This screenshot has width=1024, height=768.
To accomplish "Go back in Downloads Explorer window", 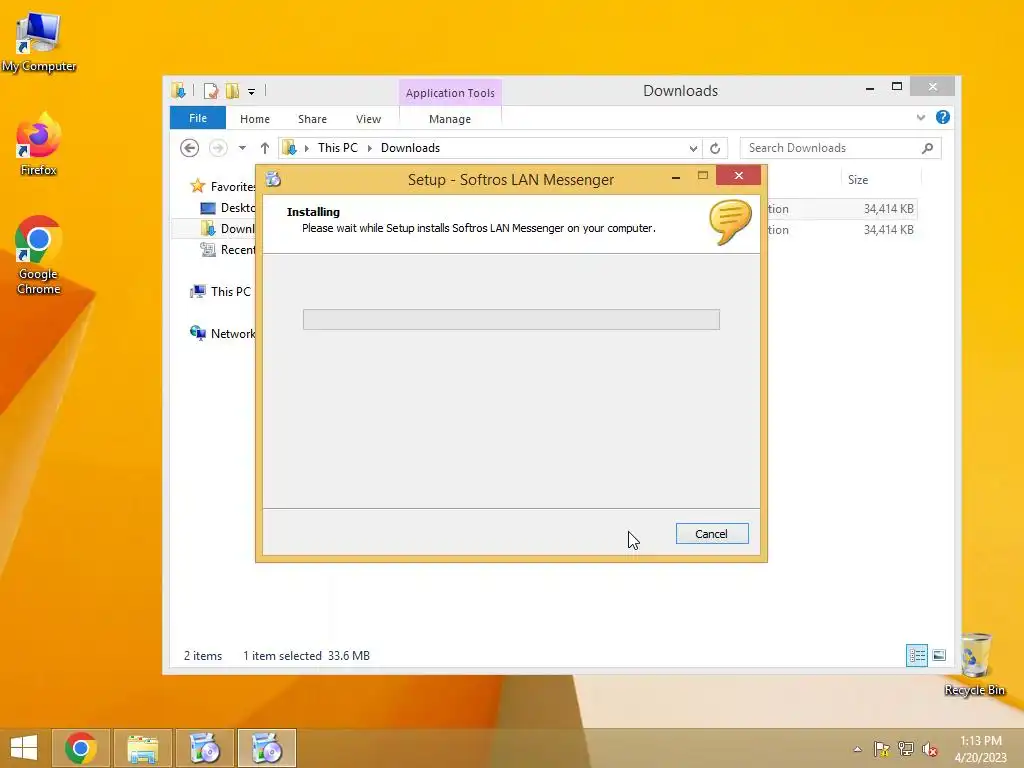I will pos(189,148).
